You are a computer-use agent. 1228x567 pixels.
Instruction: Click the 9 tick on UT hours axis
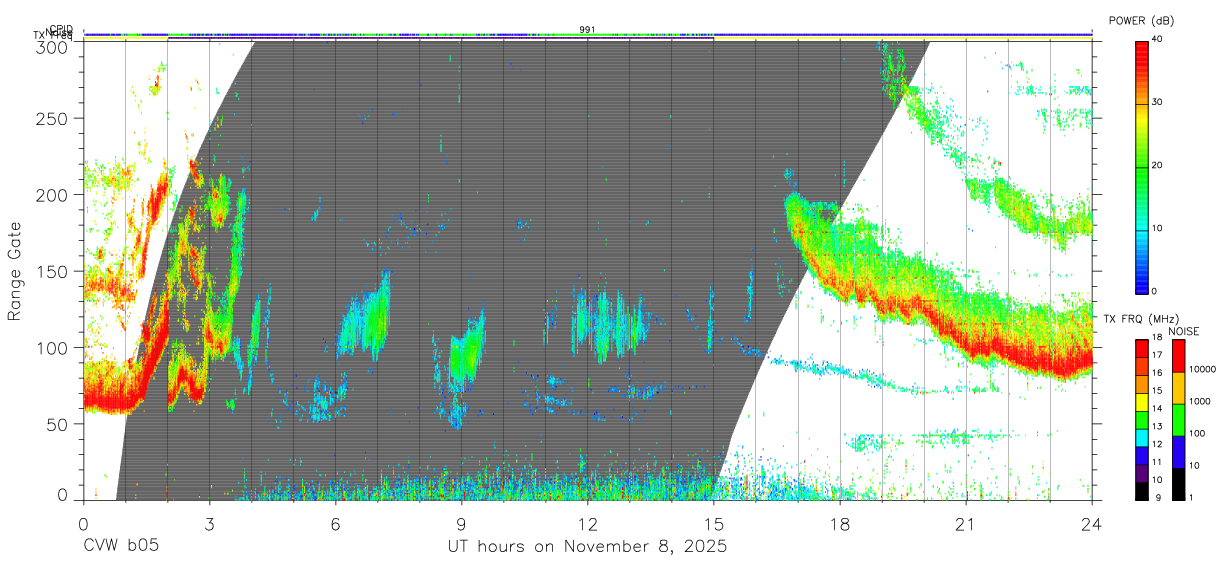[461, 522]
